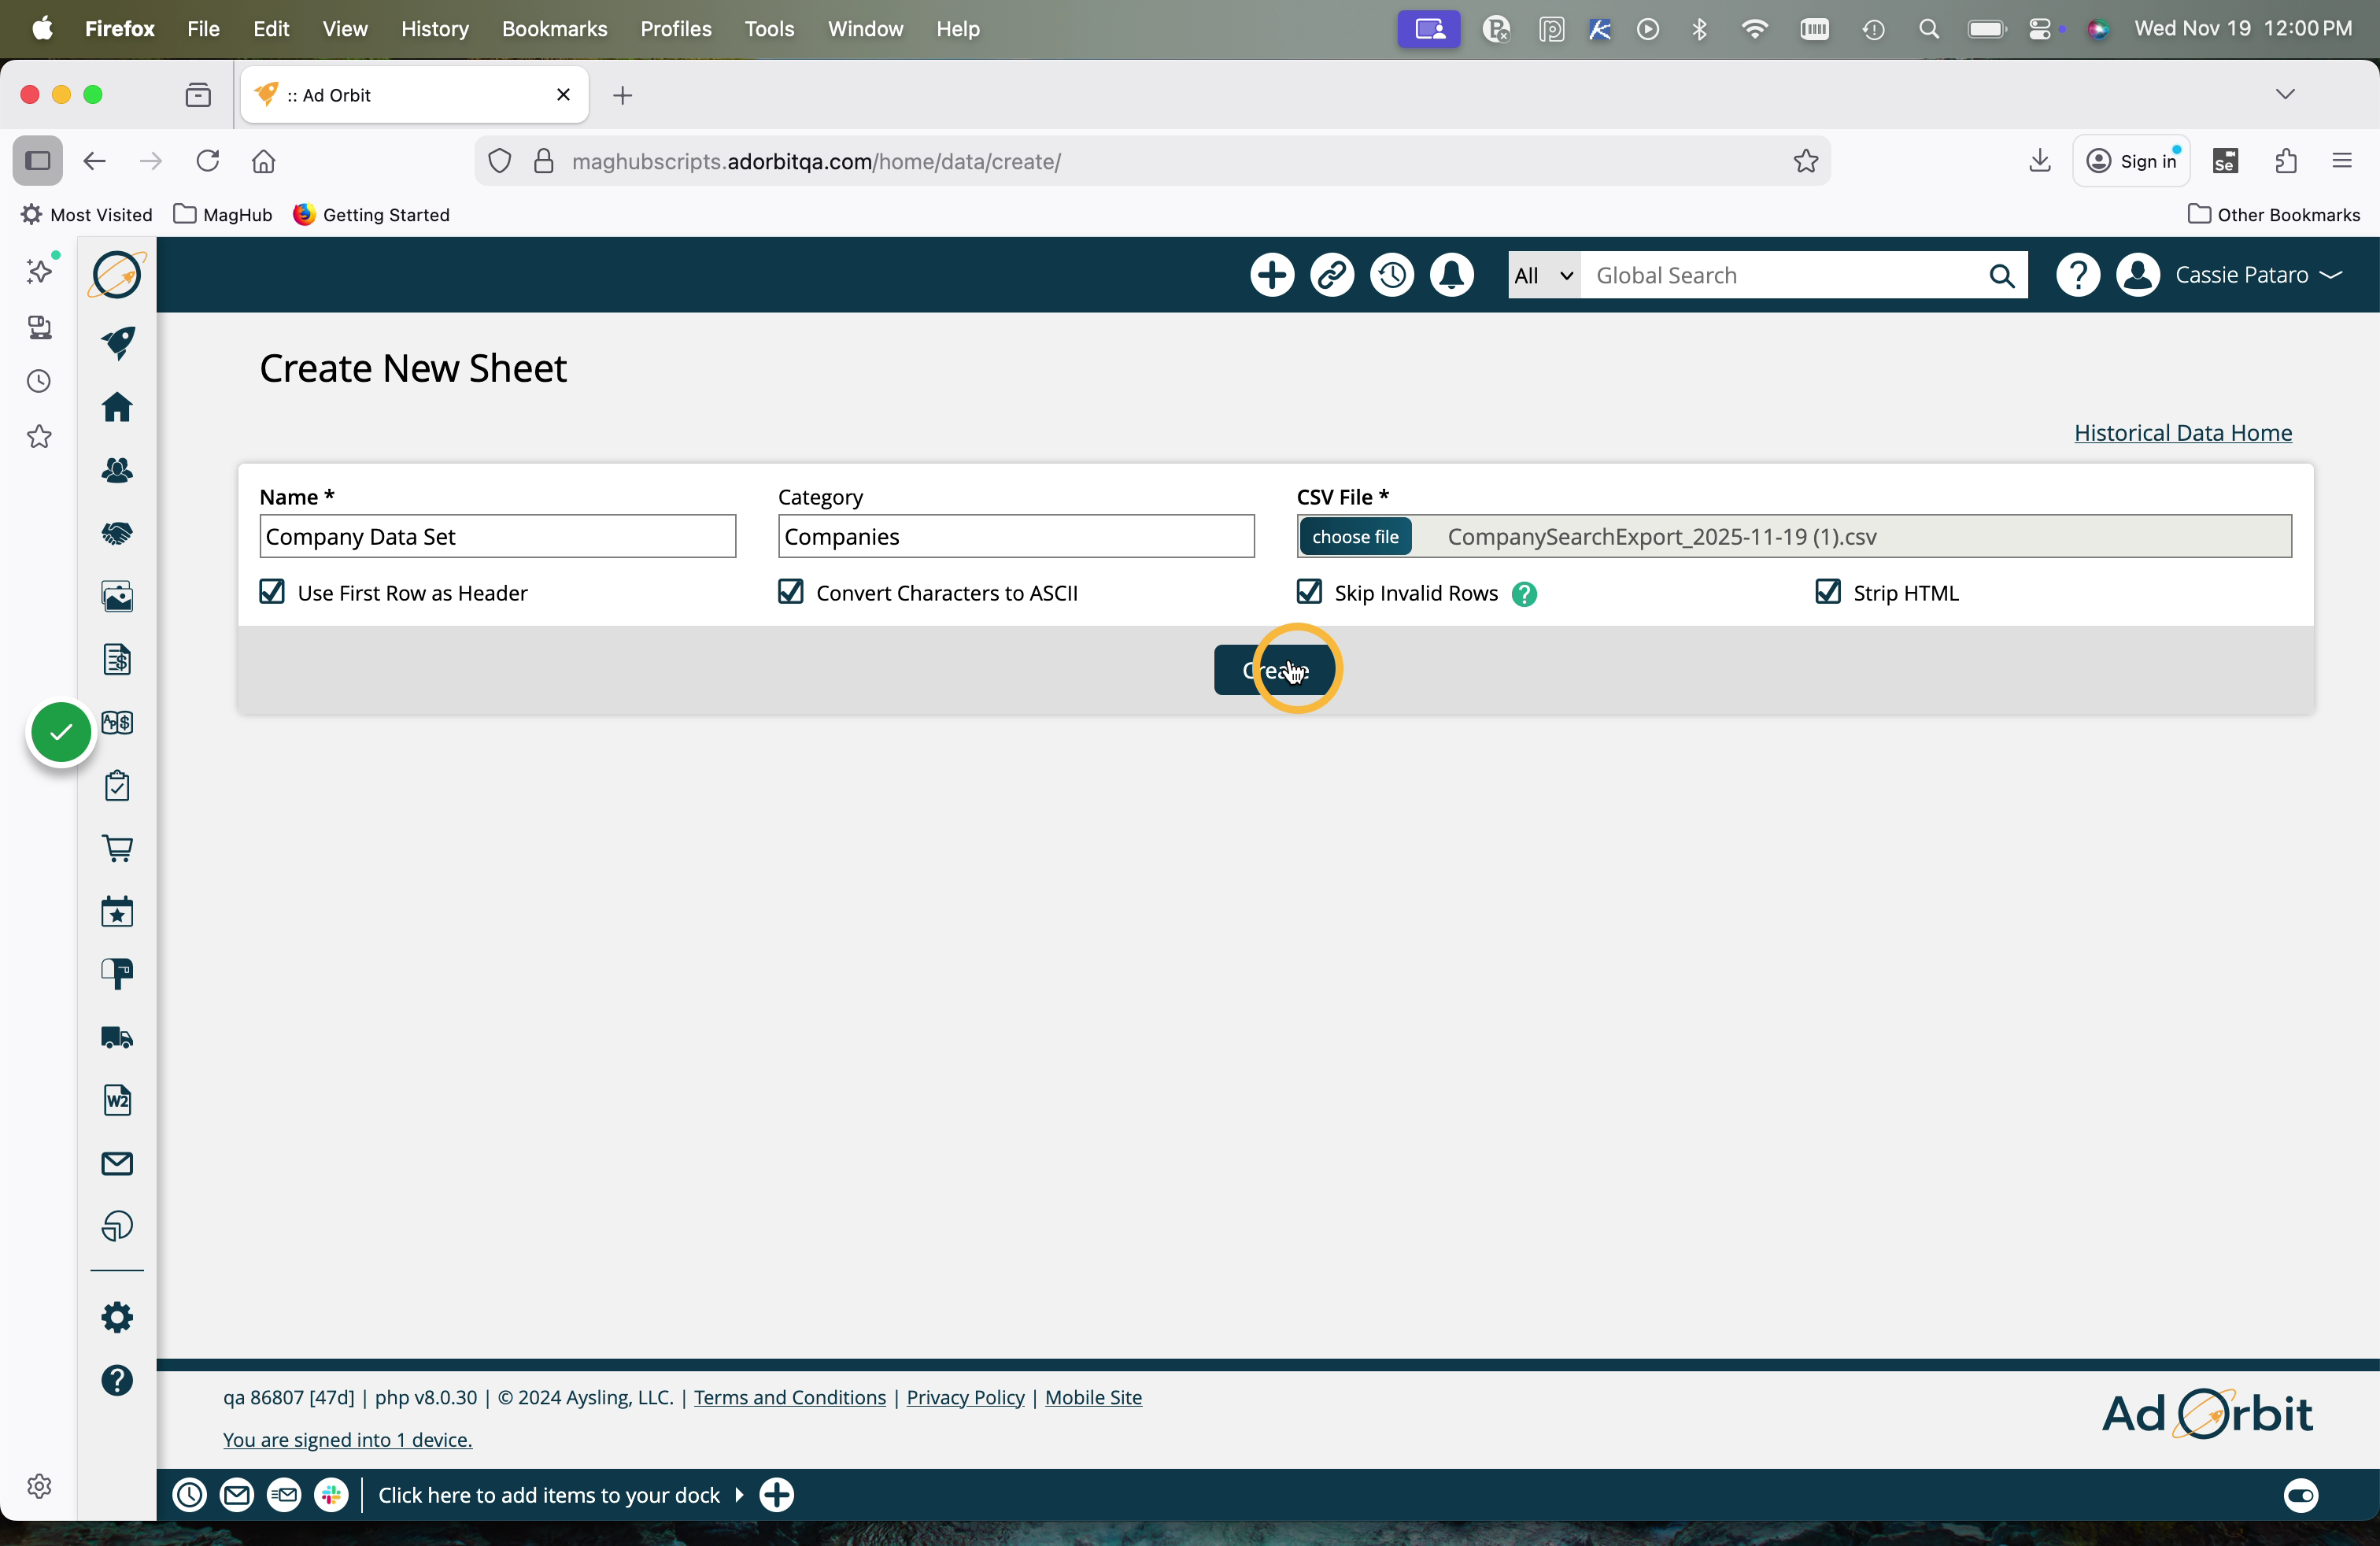Open the recent history clock icon
The height and width of the screenshot is (1546, 2380).
coord(1392,275)
